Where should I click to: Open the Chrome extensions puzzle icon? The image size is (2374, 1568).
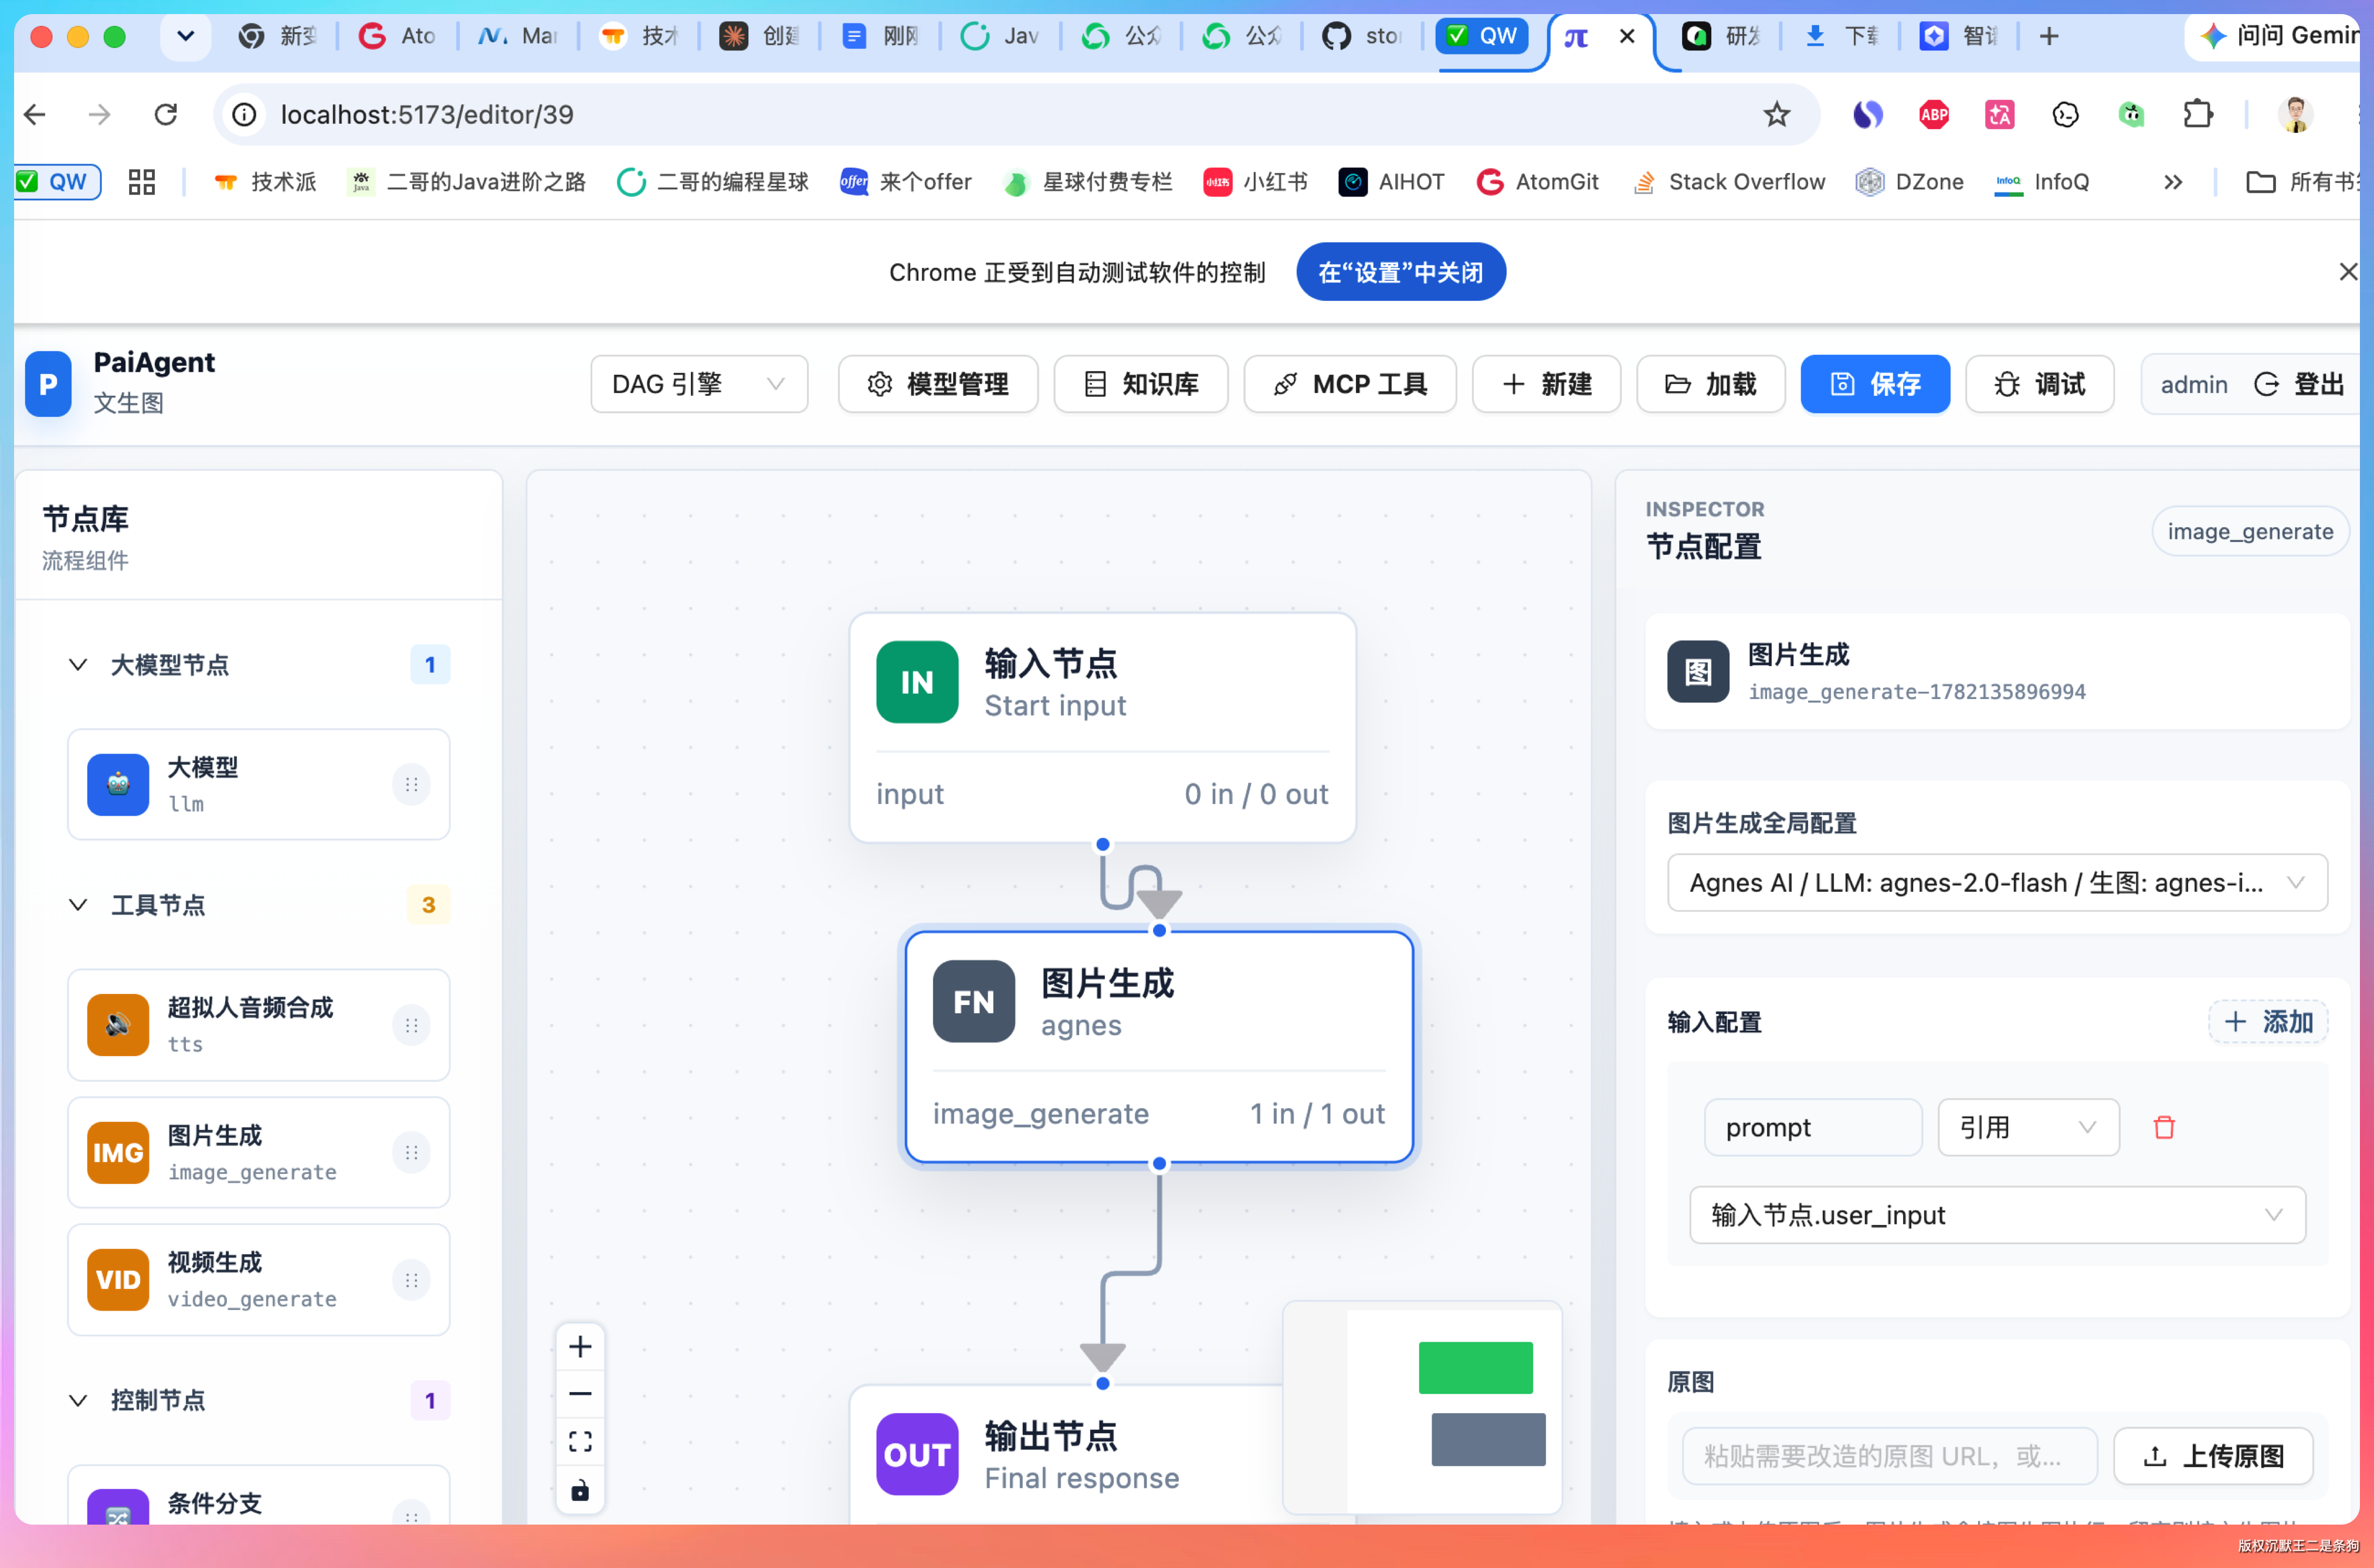tap(2197, 115)
